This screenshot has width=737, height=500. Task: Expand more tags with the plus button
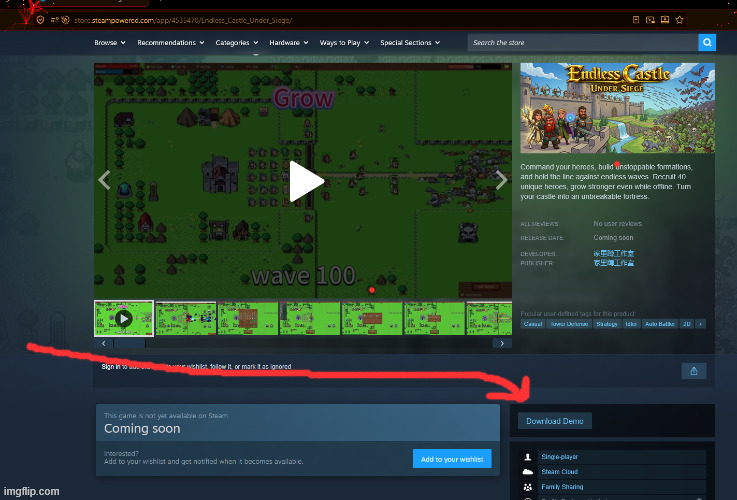click(700, 324)
